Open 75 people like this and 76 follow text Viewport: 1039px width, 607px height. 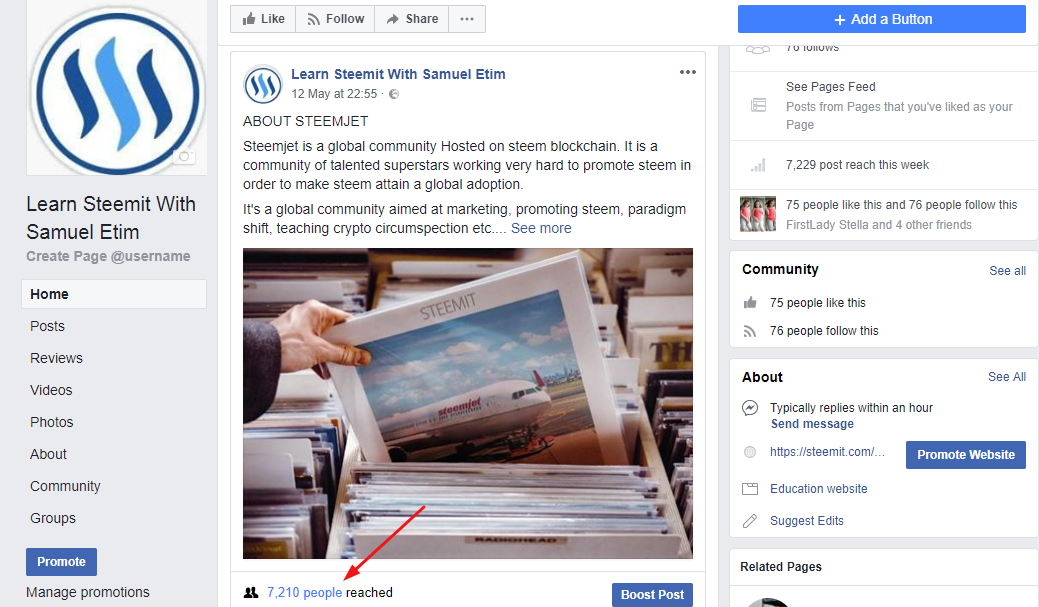[901, 205]
